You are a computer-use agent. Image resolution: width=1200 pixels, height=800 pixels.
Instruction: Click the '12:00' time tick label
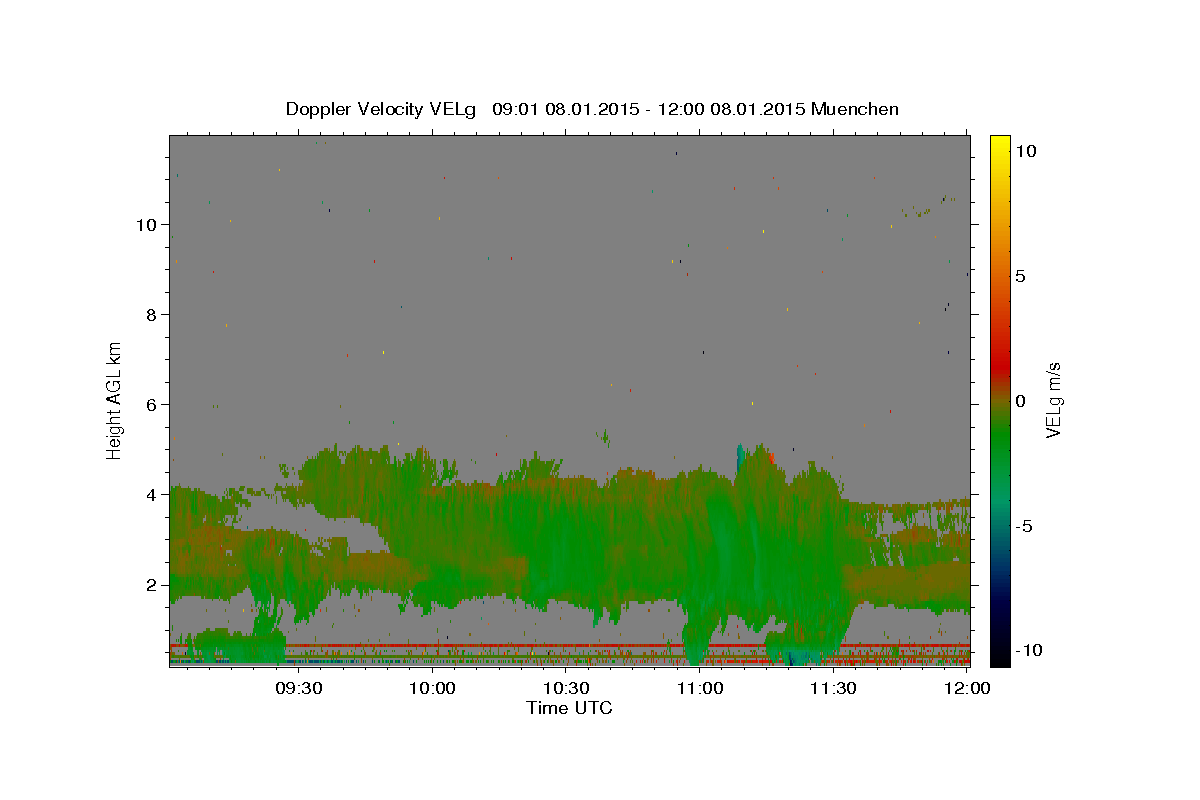(x=967, y=688)
